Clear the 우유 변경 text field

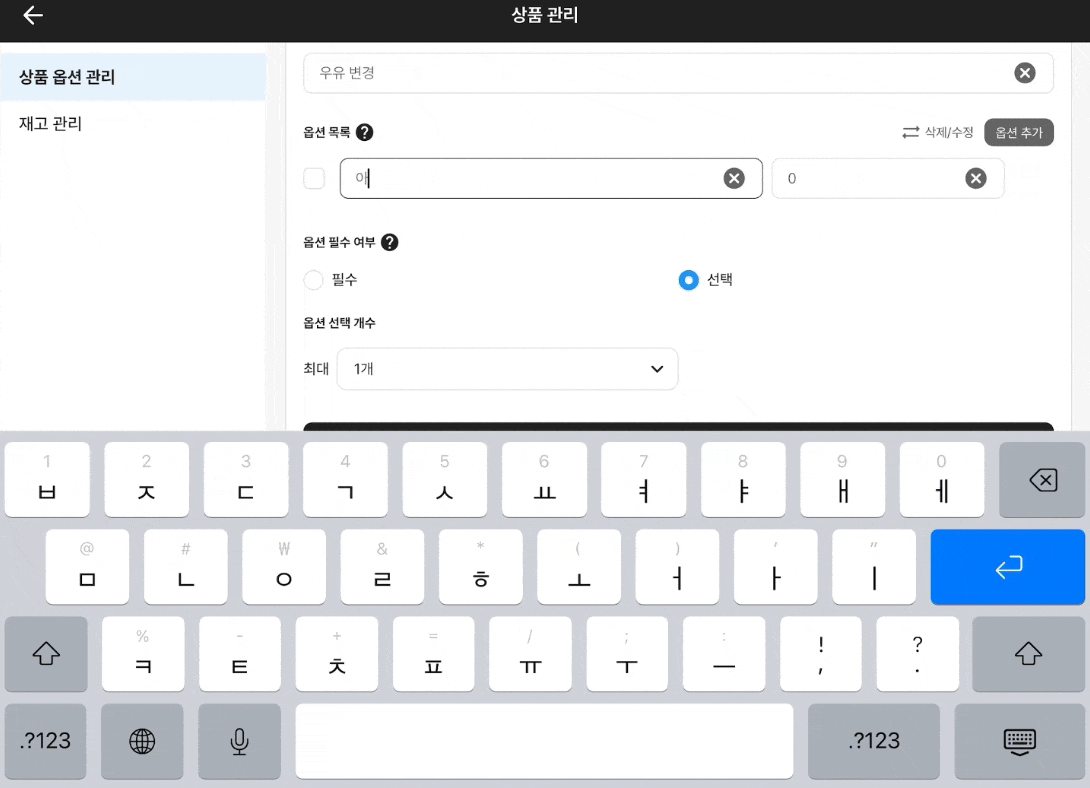coord(1024,73)
